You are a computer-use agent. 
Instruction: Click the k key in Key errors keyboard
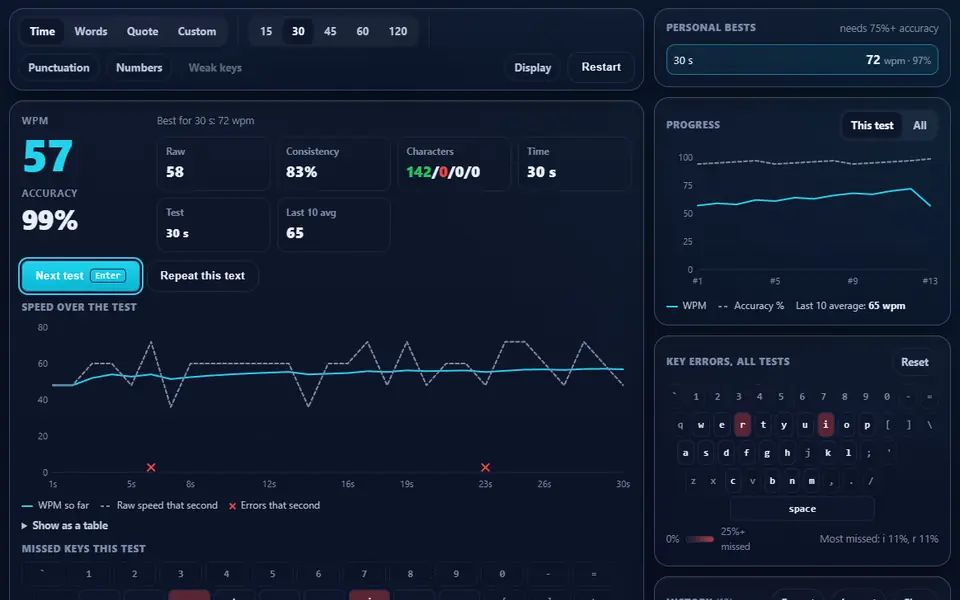[x=828, y=452]
